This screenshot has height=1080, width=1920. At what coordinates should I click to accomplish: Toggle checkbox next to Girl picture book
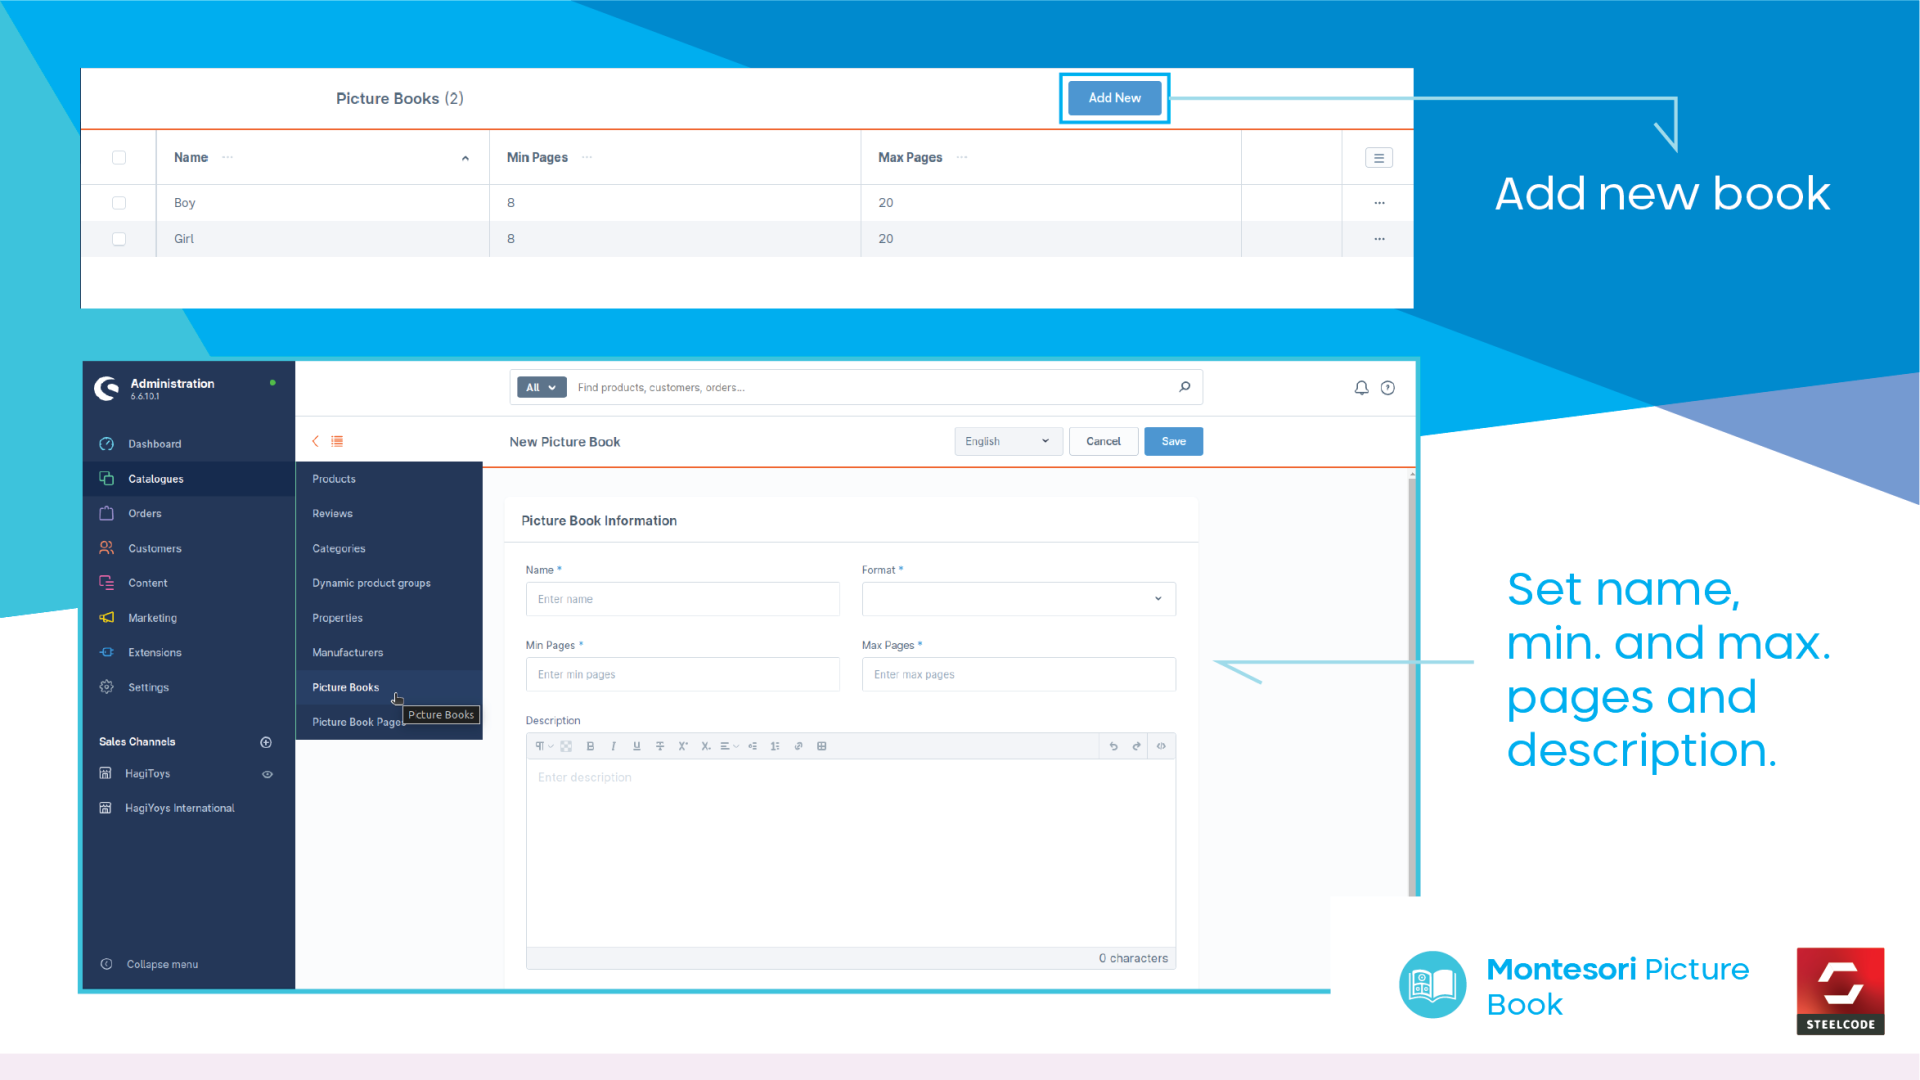click(x=120, y=239)
